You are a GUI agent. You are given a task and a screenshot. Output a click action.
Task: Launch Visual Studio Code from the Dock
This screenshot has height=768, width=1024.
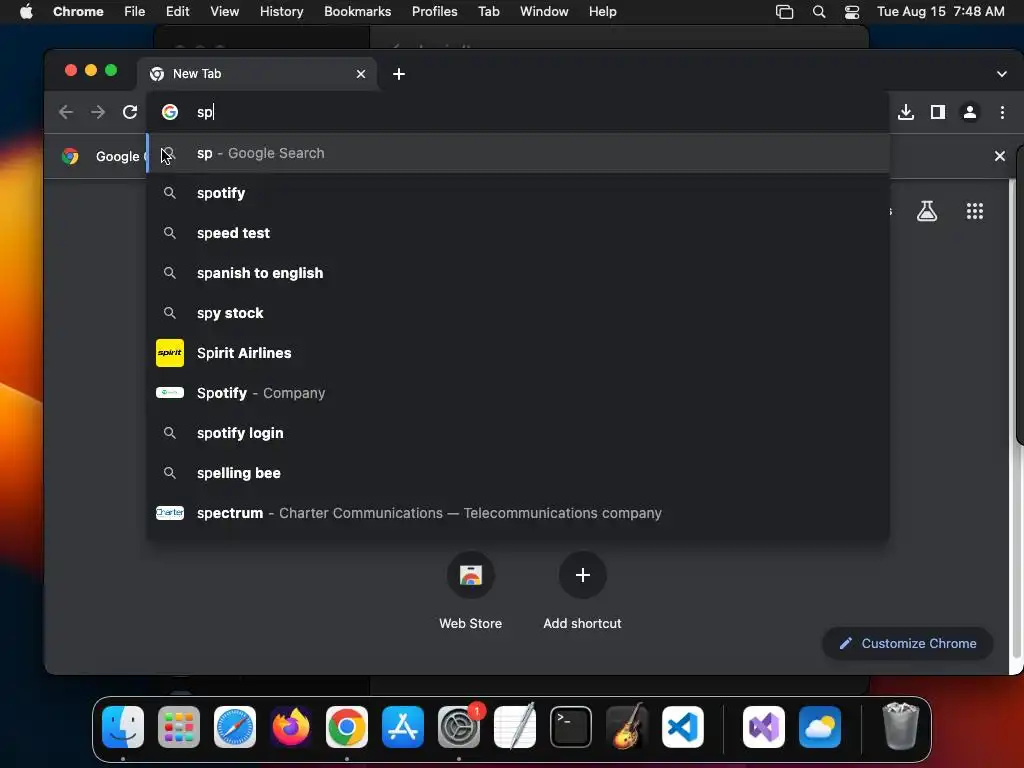(682, 727)
